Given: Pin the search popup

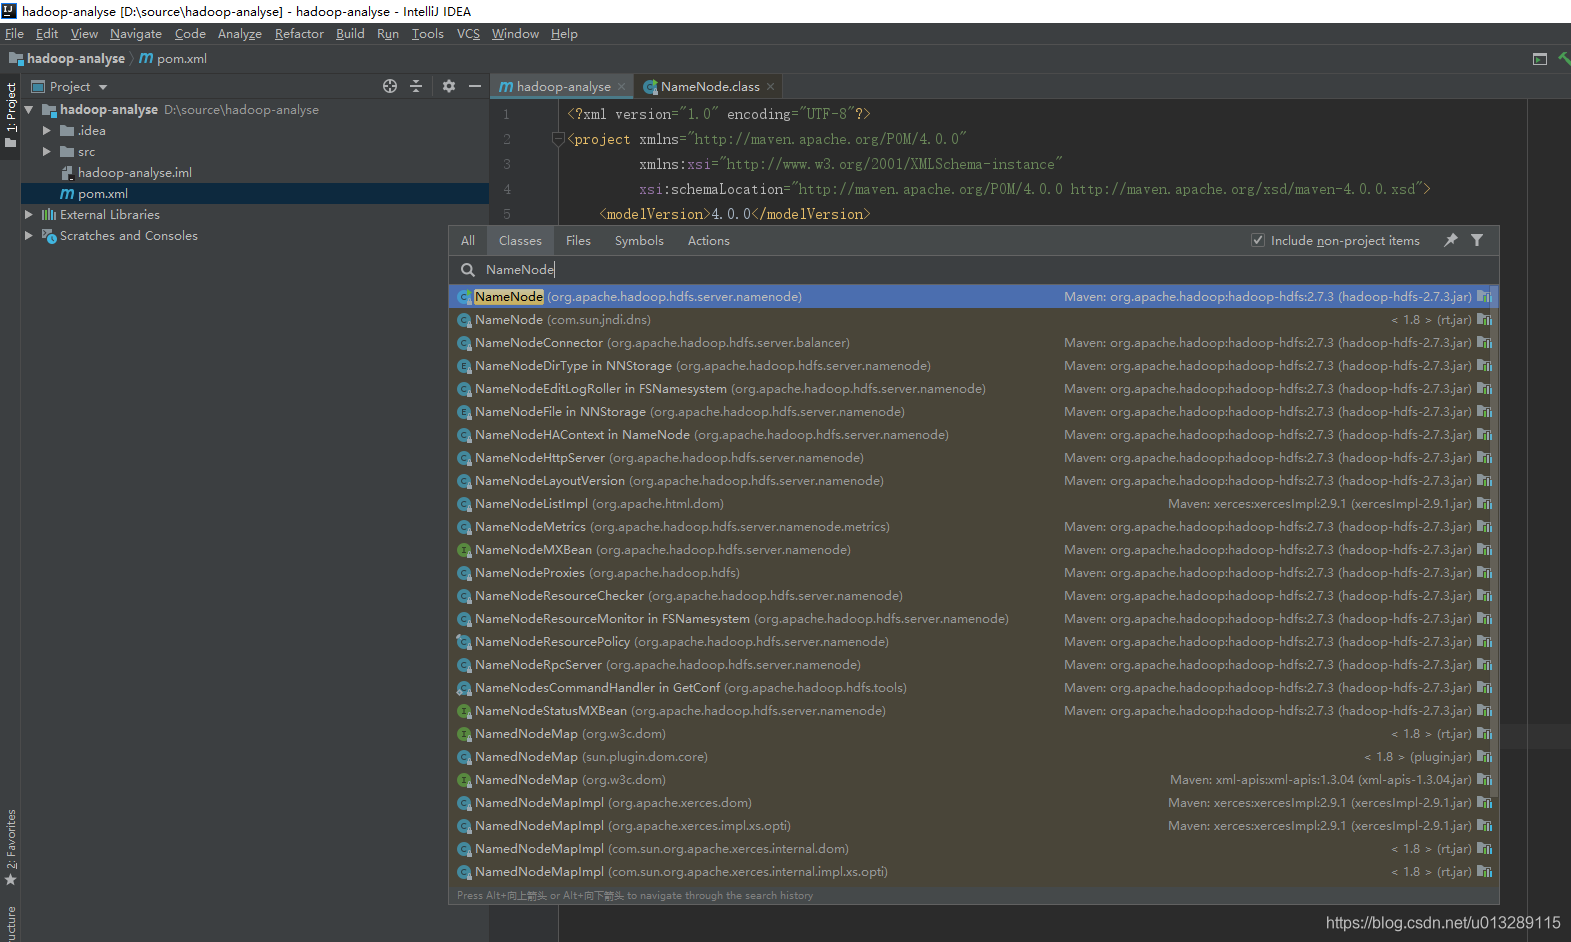Looking at the screenshot, I should pyautogui.click(x=1451, y=240).
